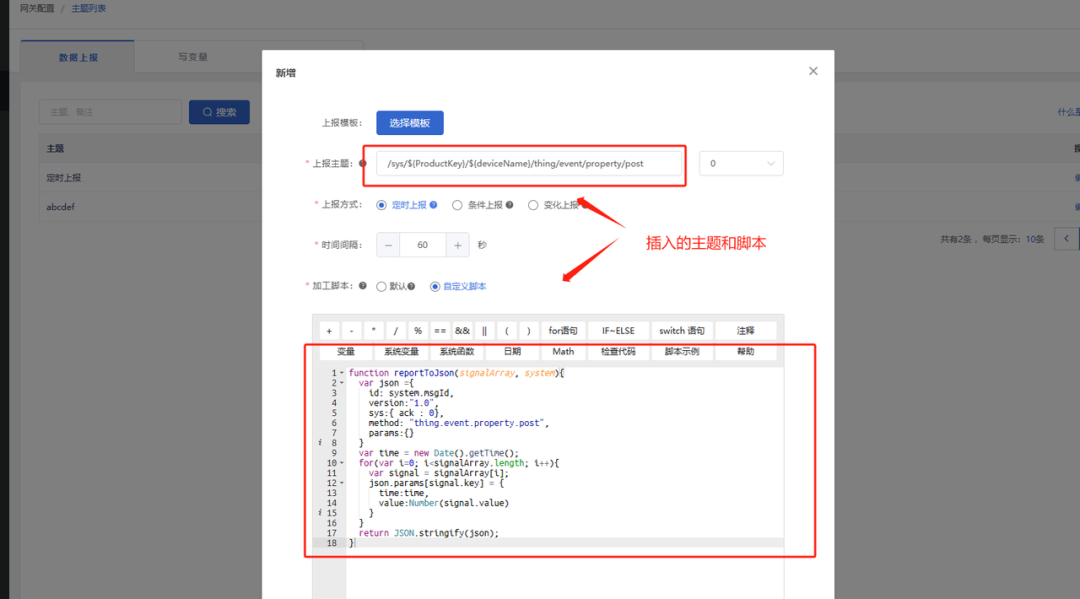1080x599 pixels.
Task: Click the info icon next to 加工脚本 label
Action: click(x=362, y=286)
